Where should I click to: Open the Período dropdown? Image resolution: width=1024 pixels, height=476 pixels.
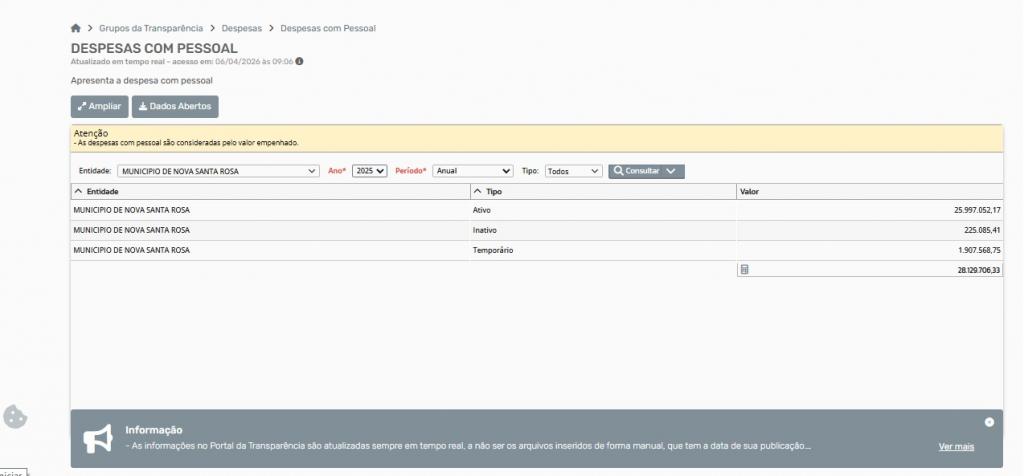[472, 171]
